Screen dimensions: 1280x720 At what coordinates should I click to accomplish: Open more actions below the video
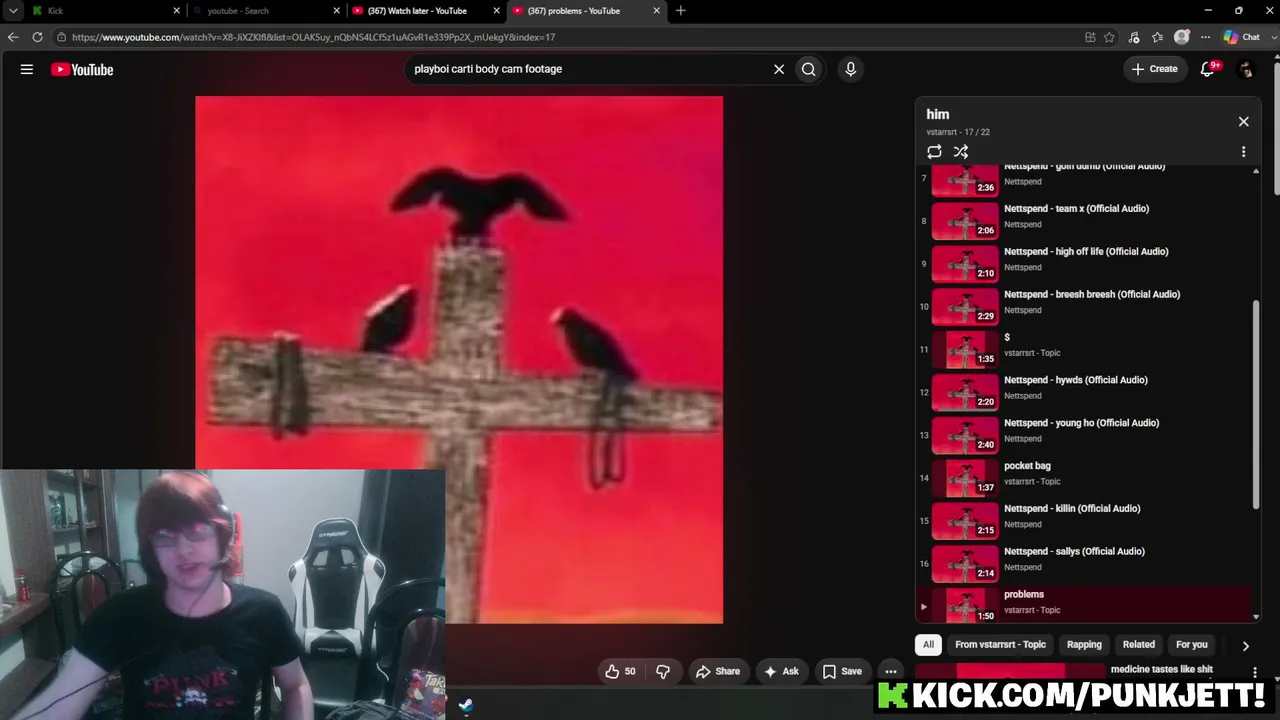[891, 671]
